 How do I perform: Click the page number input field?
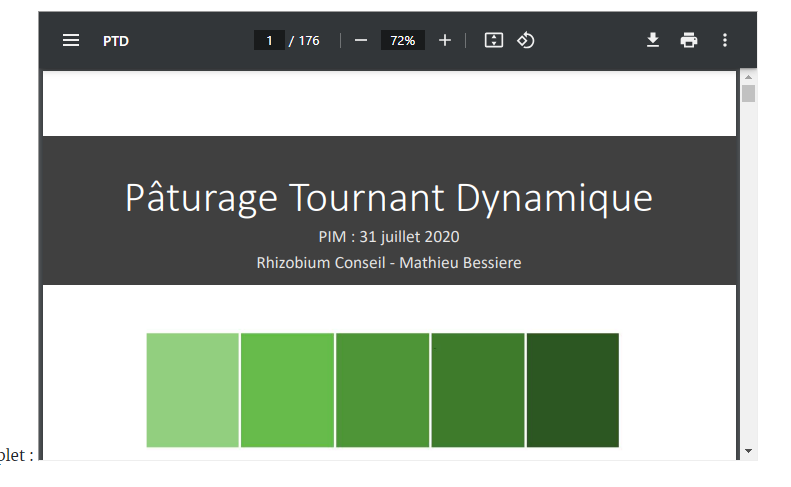pos(269,40)
